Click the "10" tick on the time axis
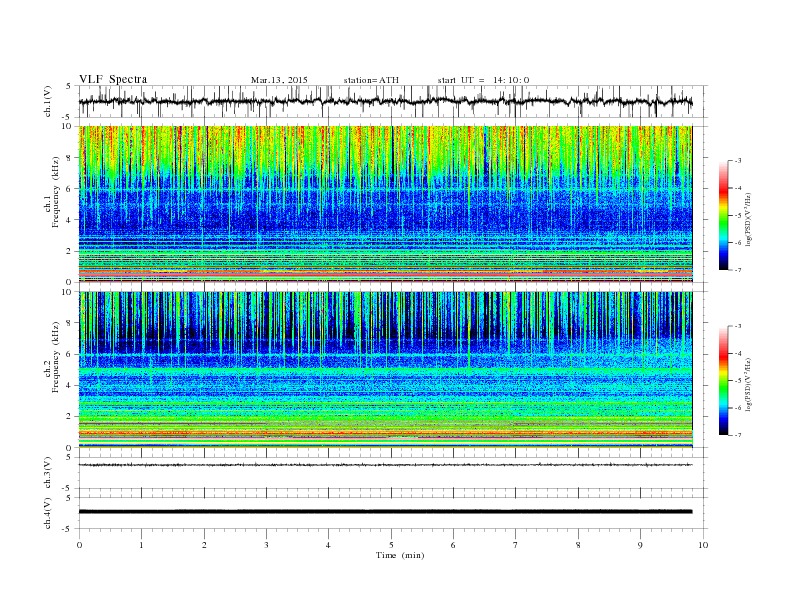The width and height of the screenshot is (792, 612). (703, 545)
